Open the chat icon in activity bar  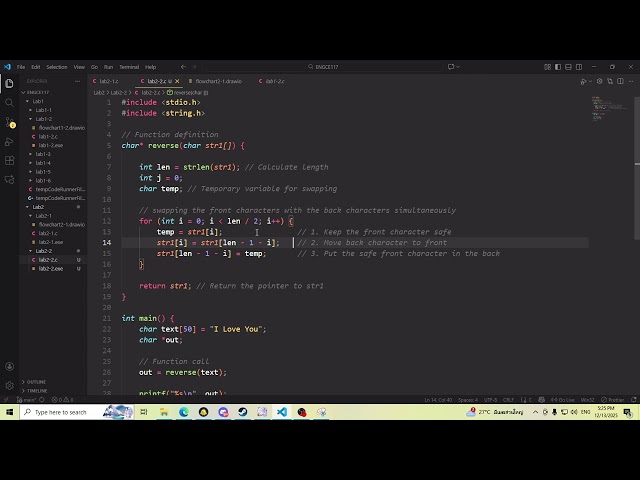9,180
